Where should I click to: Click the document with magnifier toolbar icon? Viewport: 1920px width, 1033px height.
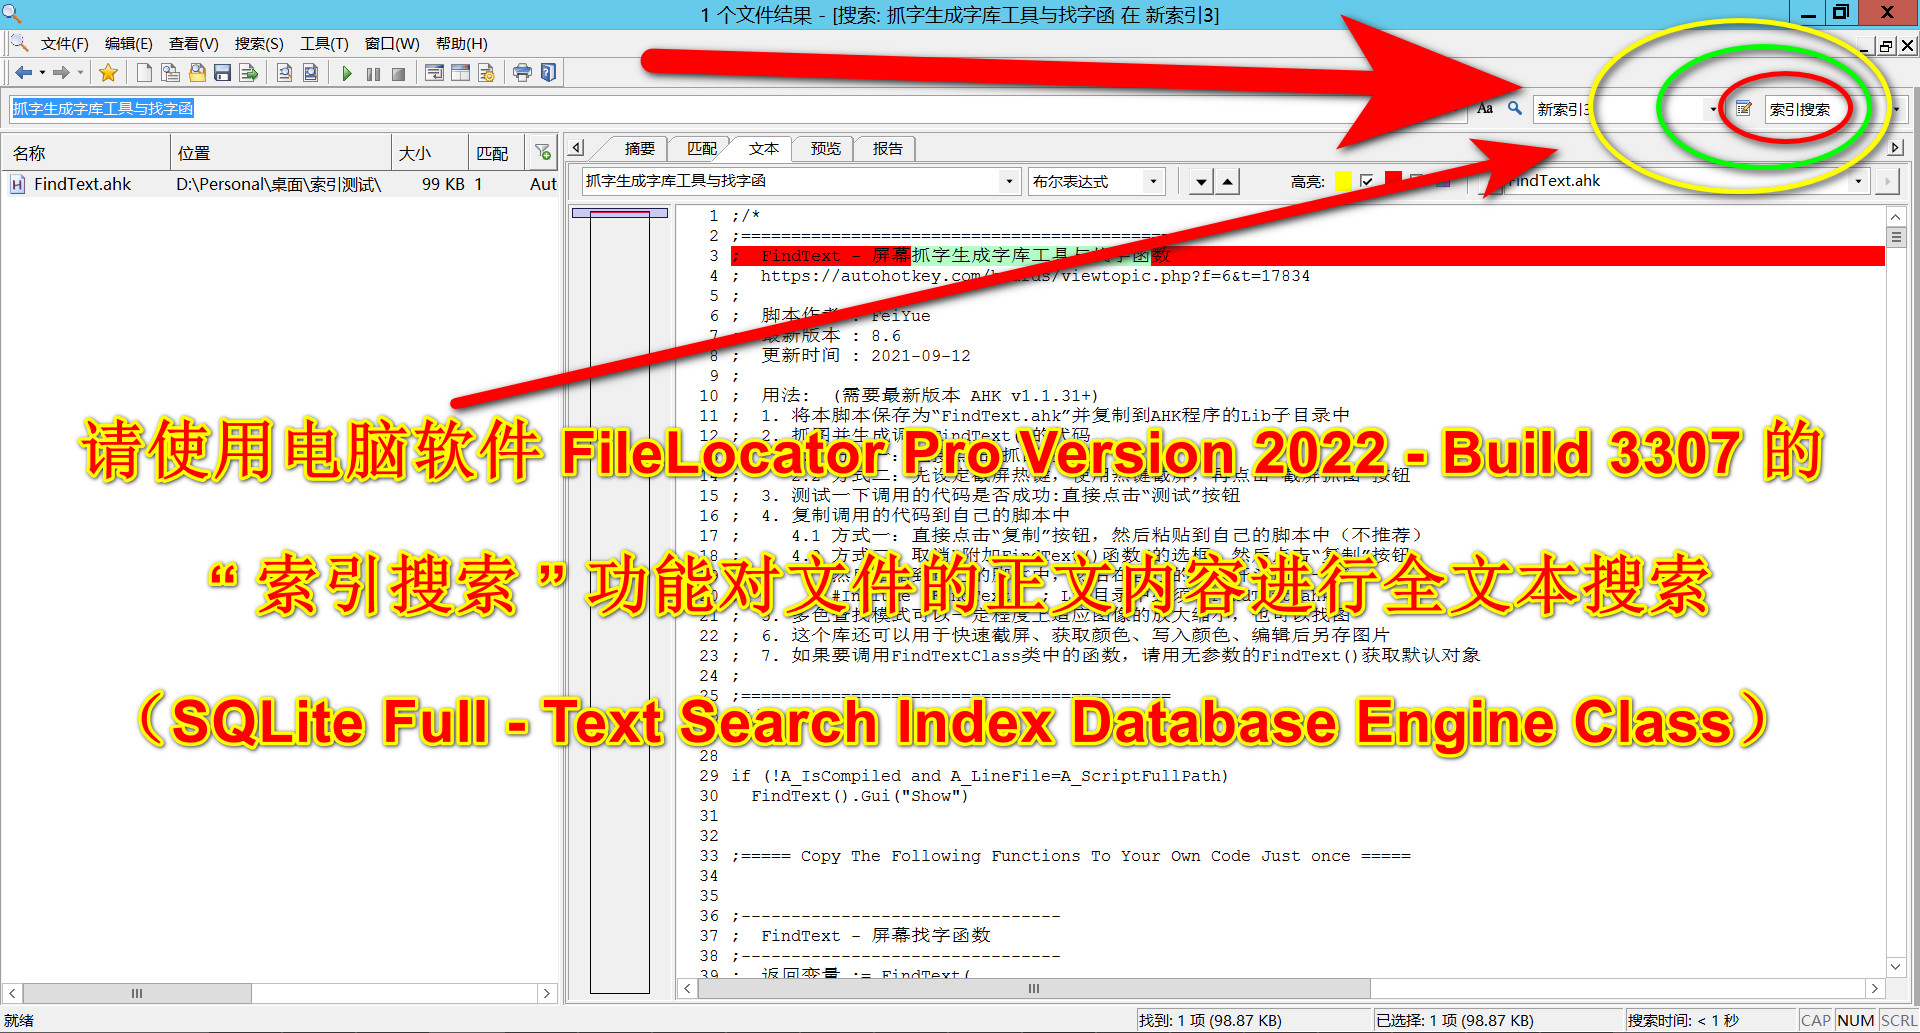coord(285,72)
